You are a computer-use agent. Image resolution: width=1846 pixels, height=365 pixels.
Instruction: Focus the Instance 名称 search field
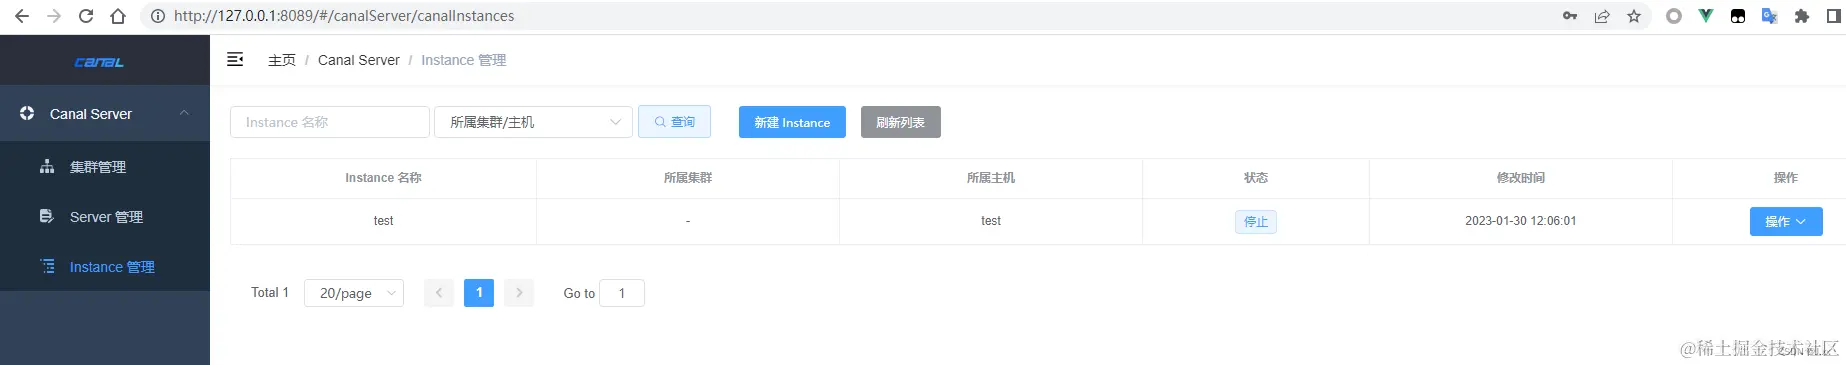(x=330, y=122)
